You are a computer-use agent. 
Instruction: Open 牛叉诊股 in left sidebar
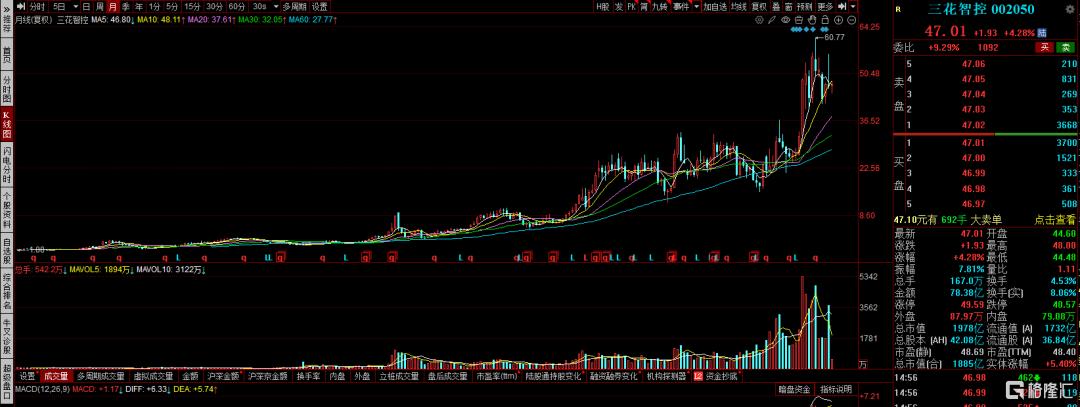tap(7, 335)
